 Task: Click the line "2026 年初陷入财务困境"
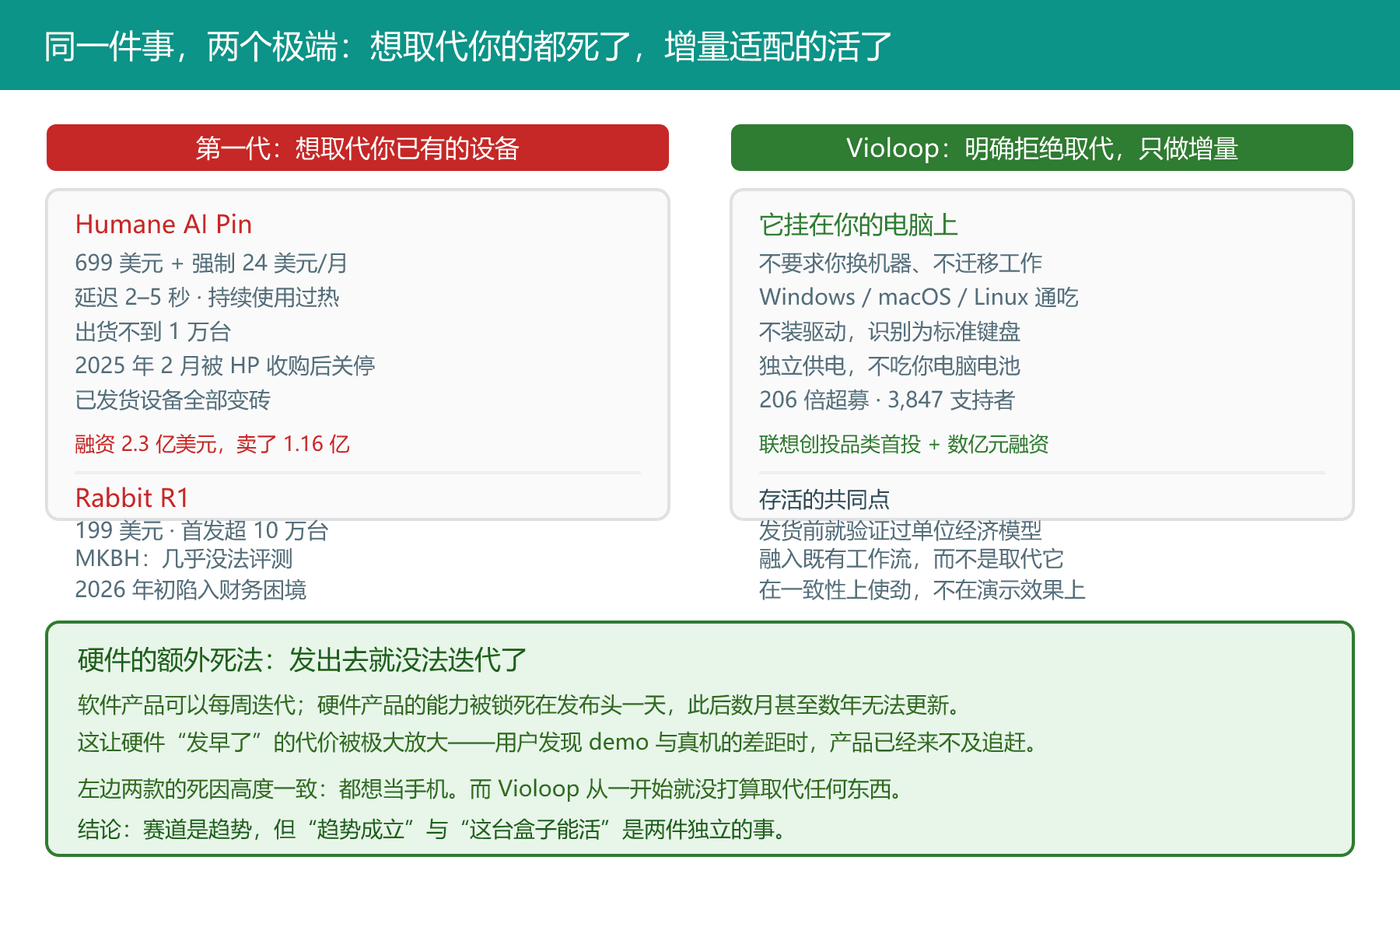pos(191,590)
